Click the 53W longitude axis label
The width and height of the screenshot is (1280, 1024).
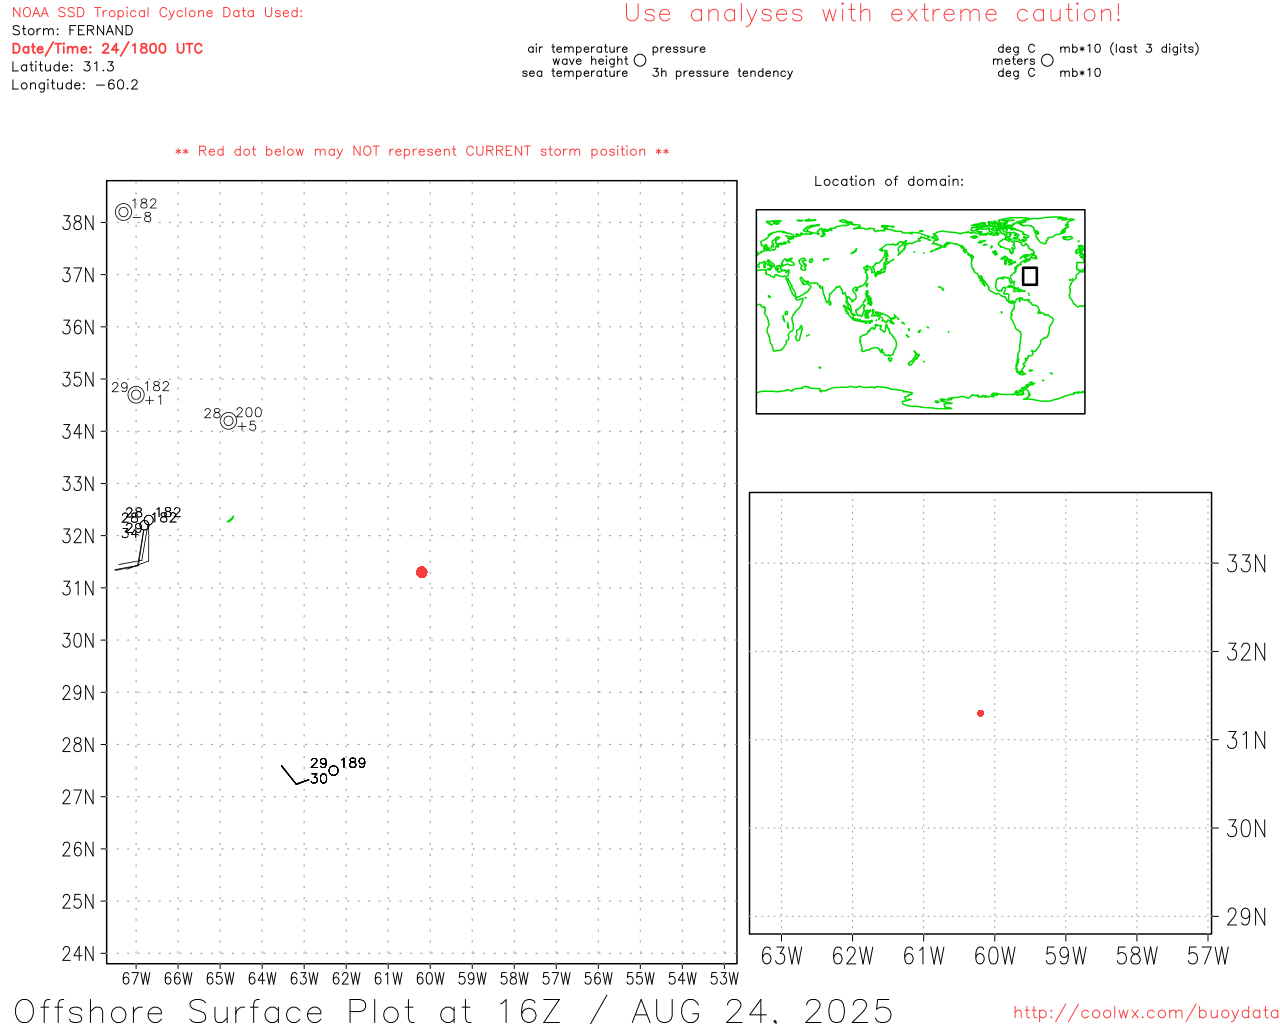724,979
